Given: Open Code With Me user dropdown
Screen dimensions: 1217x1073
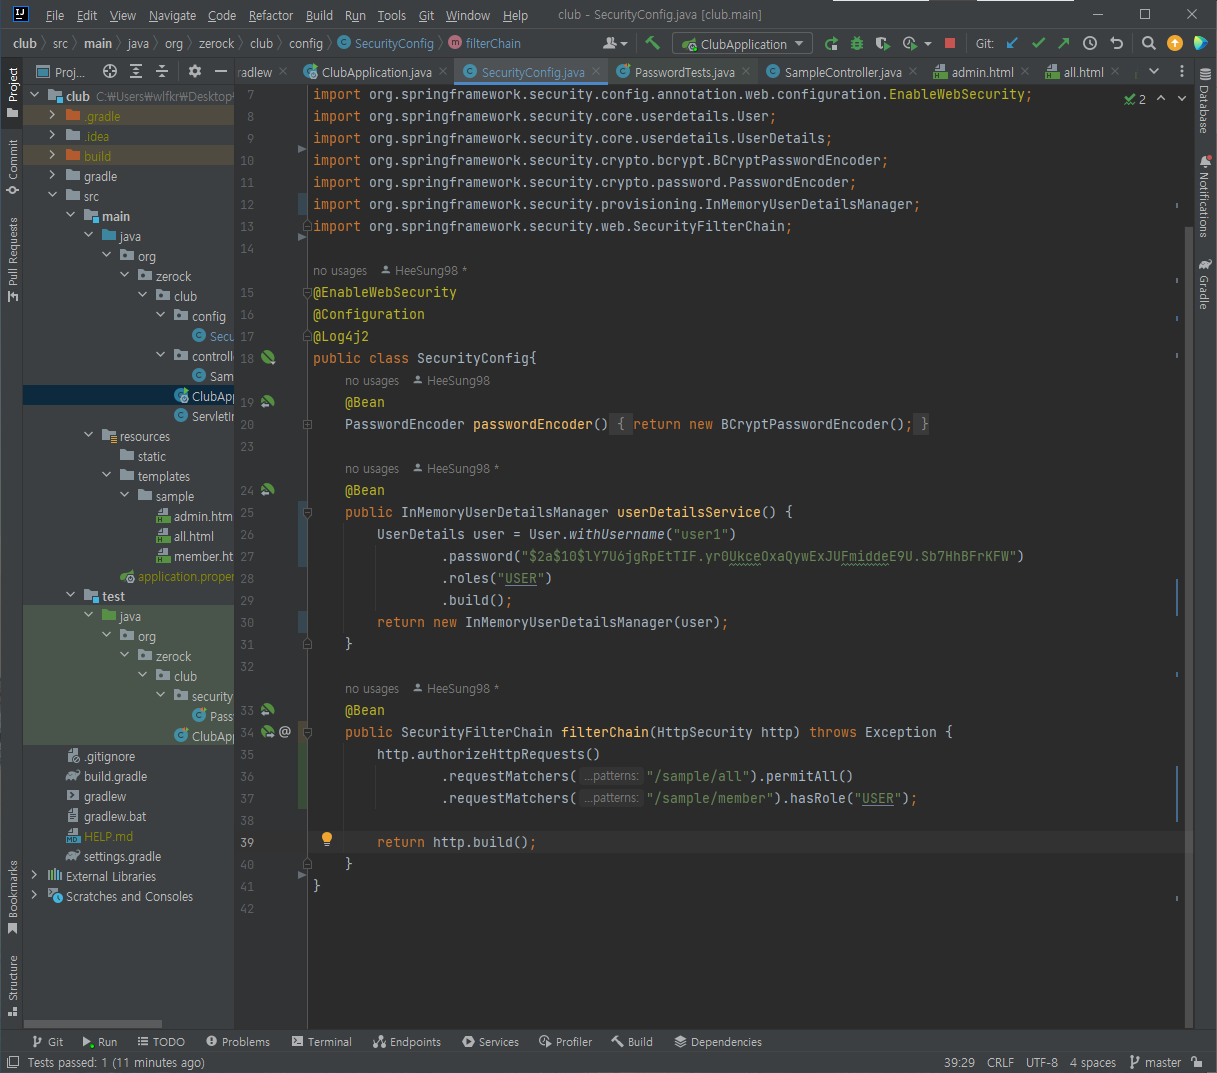Looking at the screenshot, I should pyautogui.click(x=615, y=43).
